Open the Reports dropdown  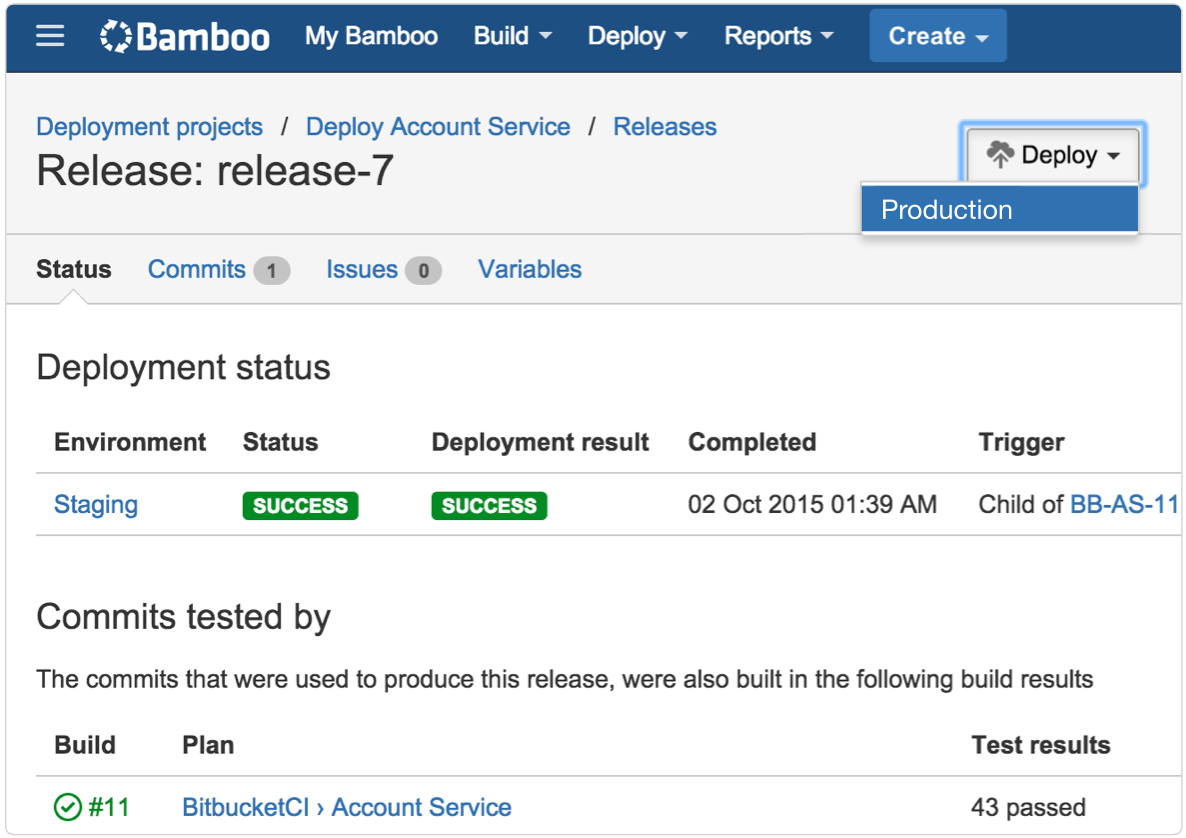778,37
